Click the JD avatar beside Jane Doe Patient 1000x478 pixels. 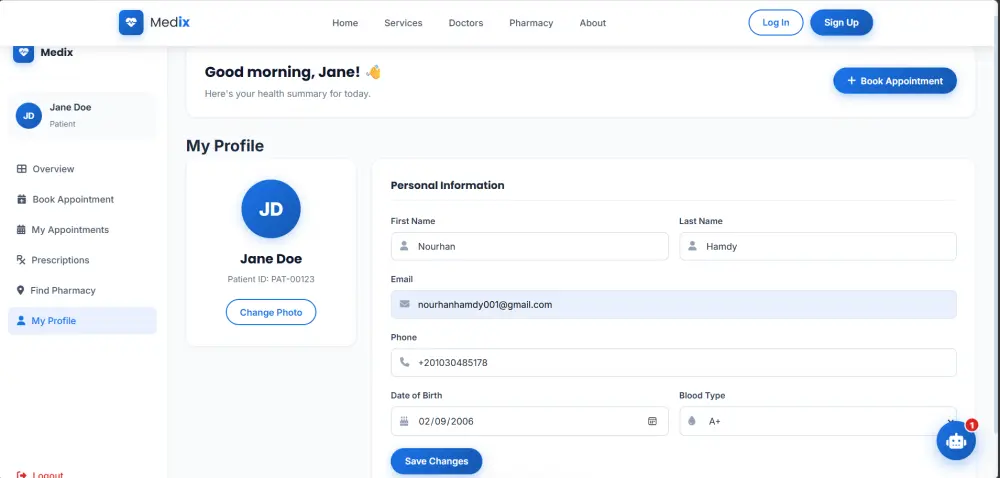click(29, 116)
